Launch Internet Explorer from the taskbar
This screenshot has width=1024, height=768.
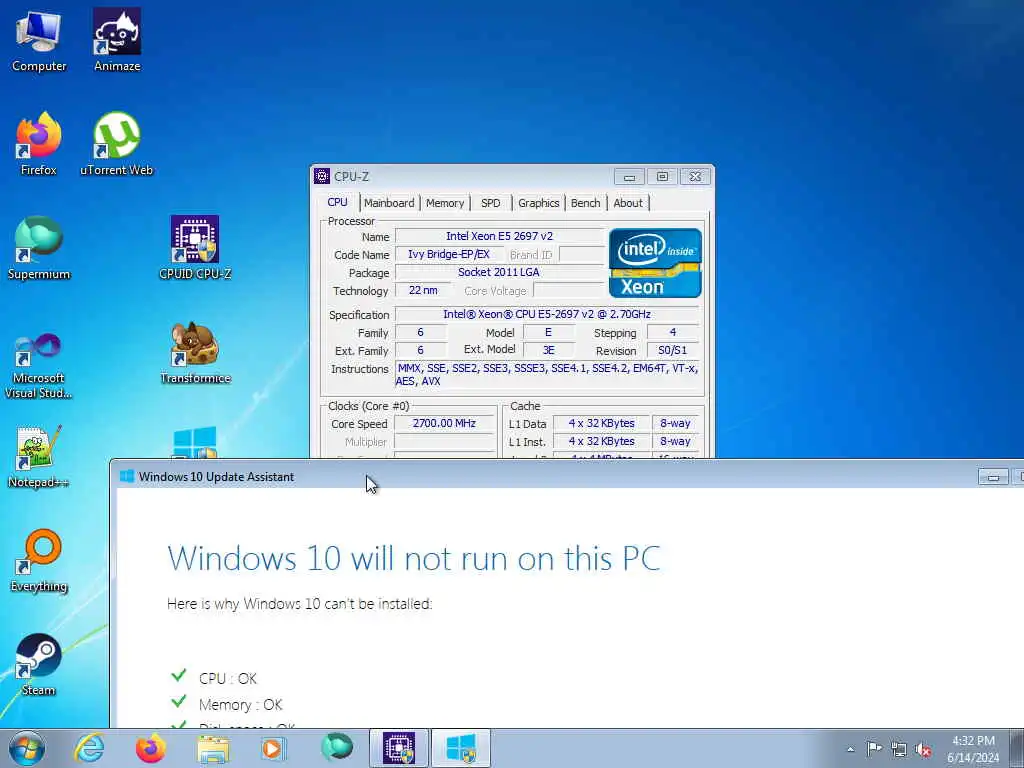pos(89,748)
